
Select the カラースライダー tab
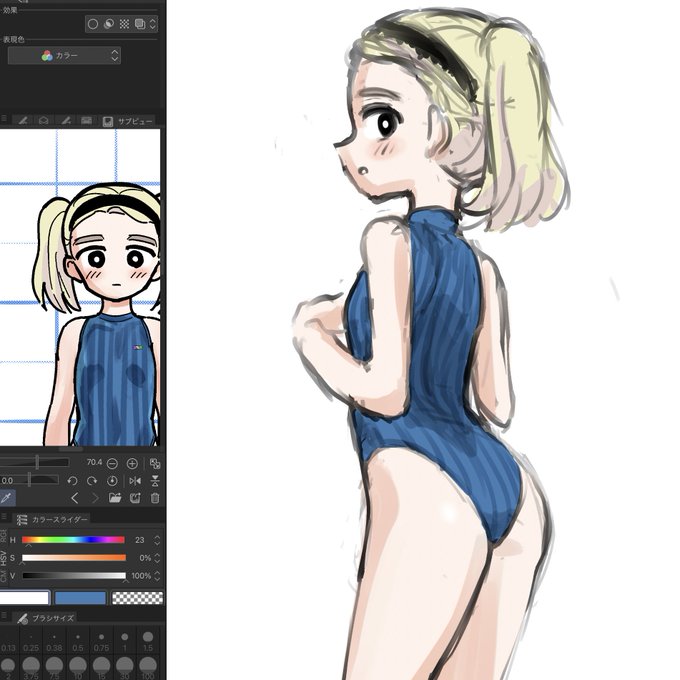(x=52, y=520)
